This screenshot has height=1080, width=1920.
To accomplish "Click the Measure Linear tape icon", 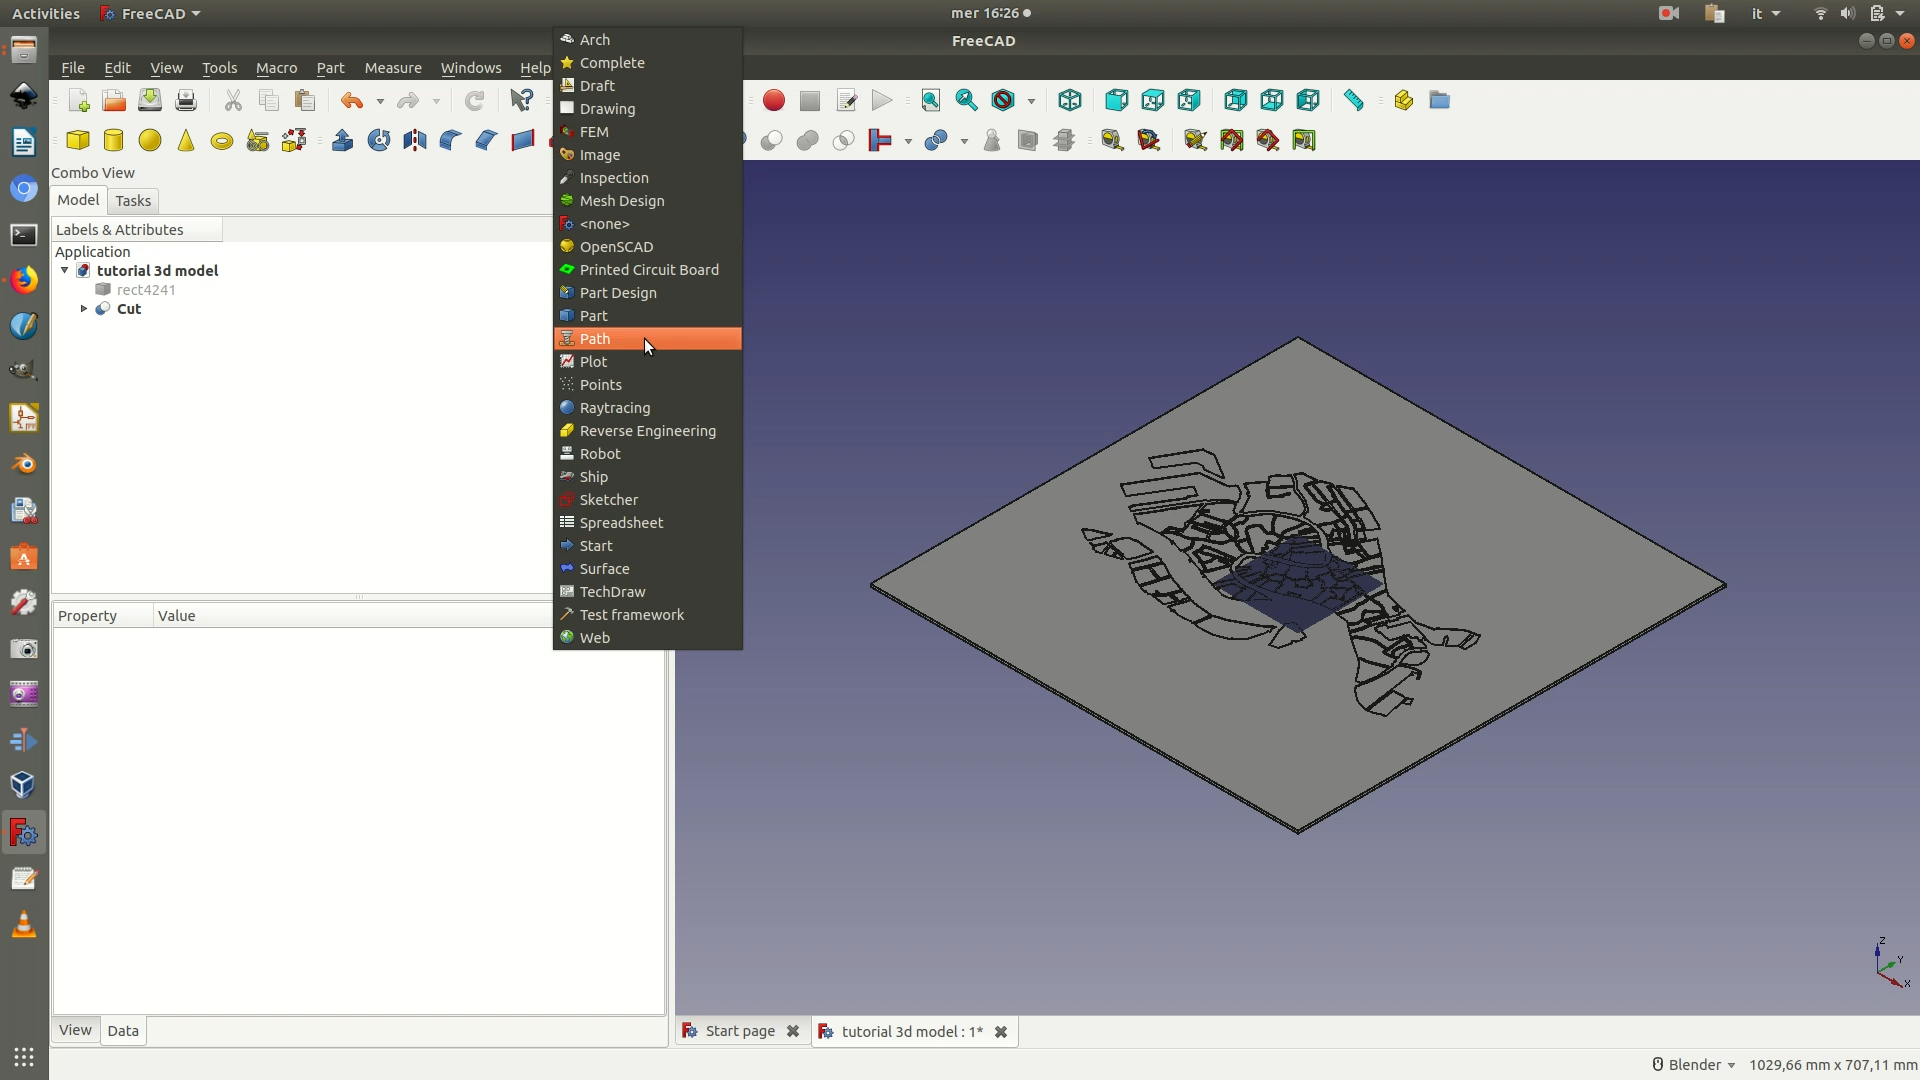I will [1112, 141].
